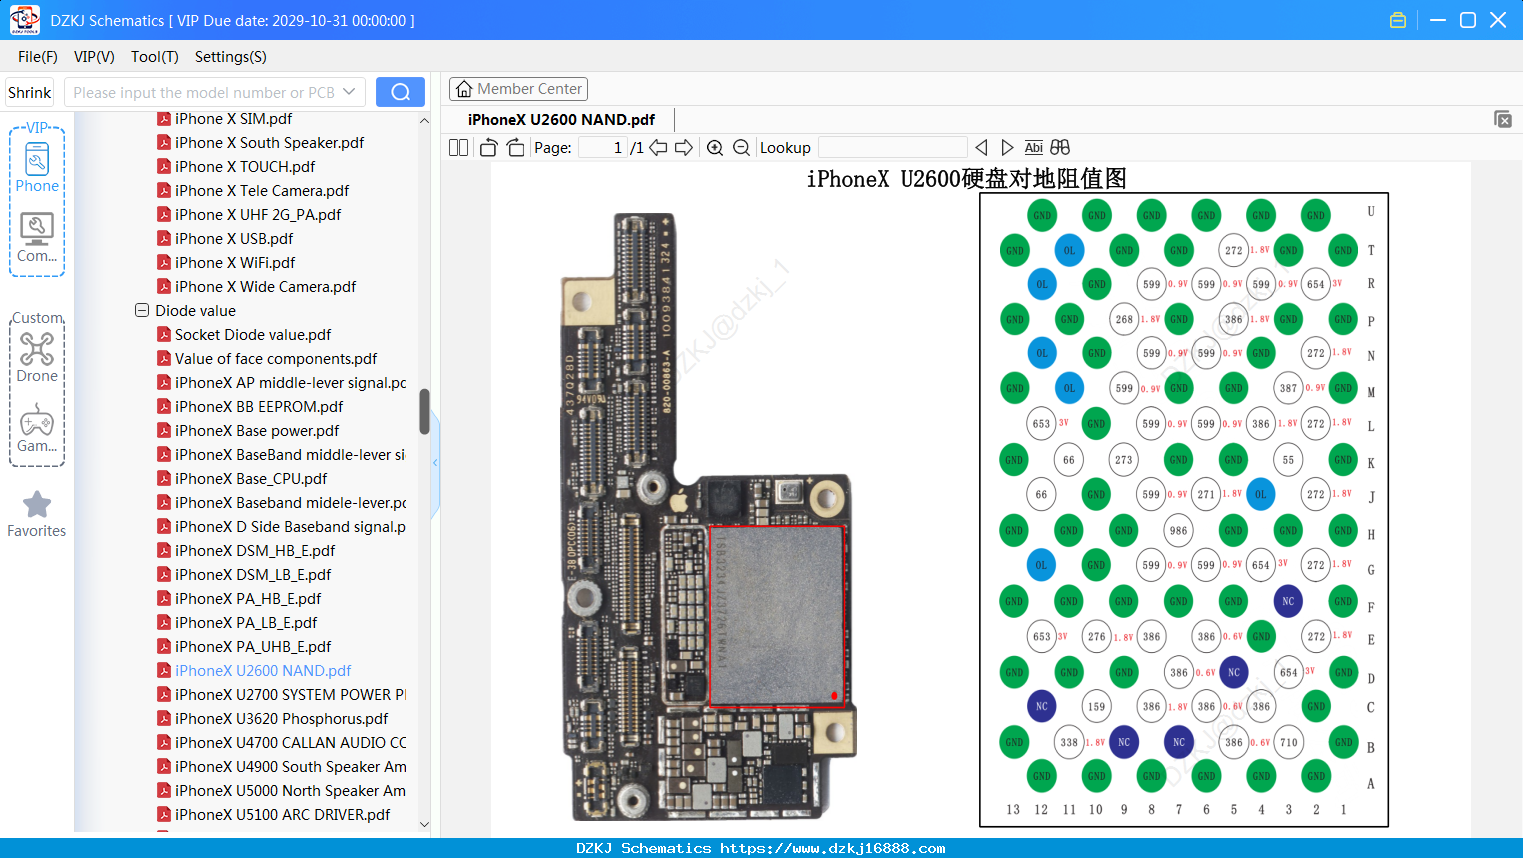Go to previous page arrow
1523x858 pixels.
pos(658,148)
